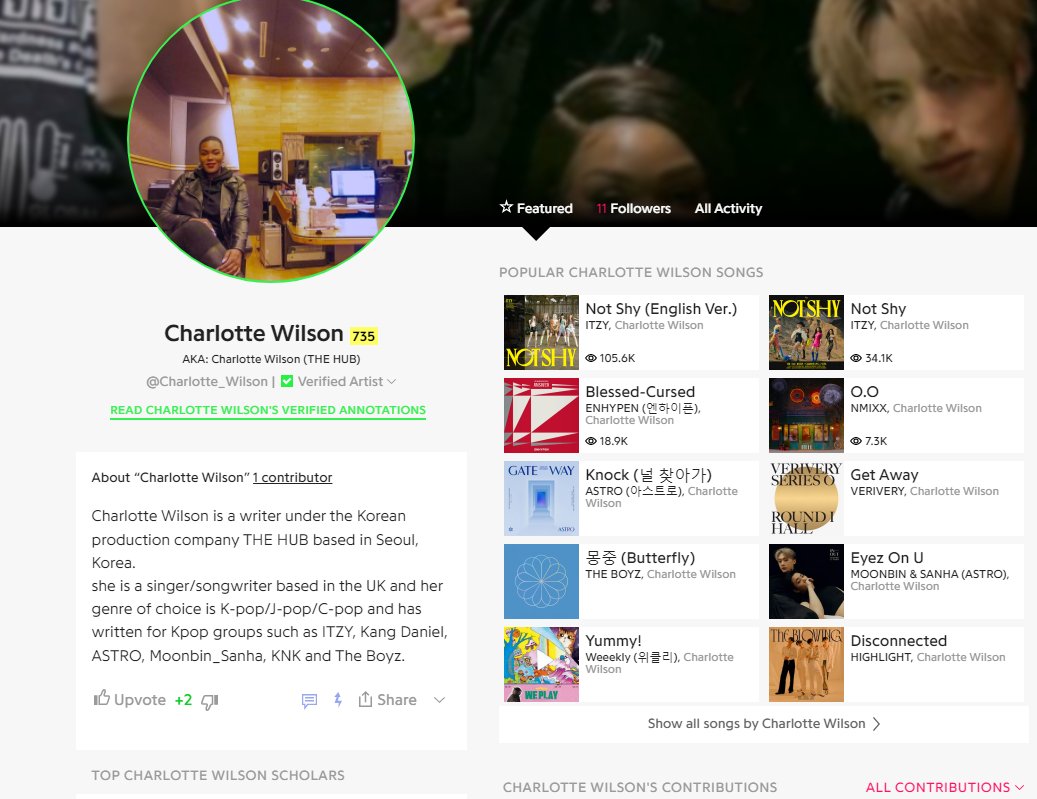
Task: Click VERIVERY SERIES O cover art
Action: click(806, 498)
